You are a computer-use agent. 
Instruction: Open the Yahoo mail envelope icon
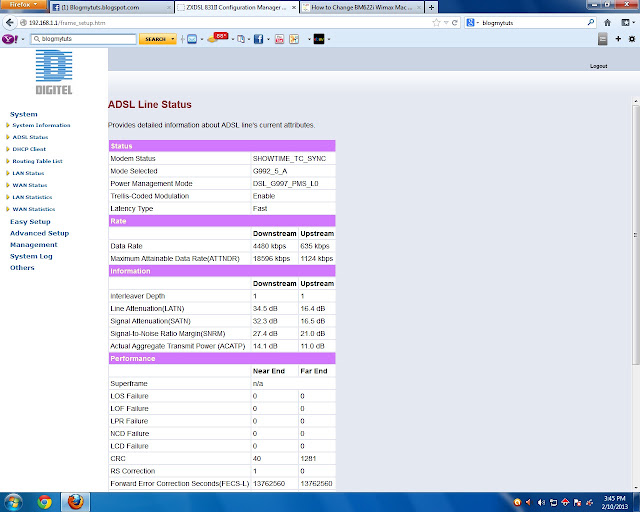click(x=192, y=39)
